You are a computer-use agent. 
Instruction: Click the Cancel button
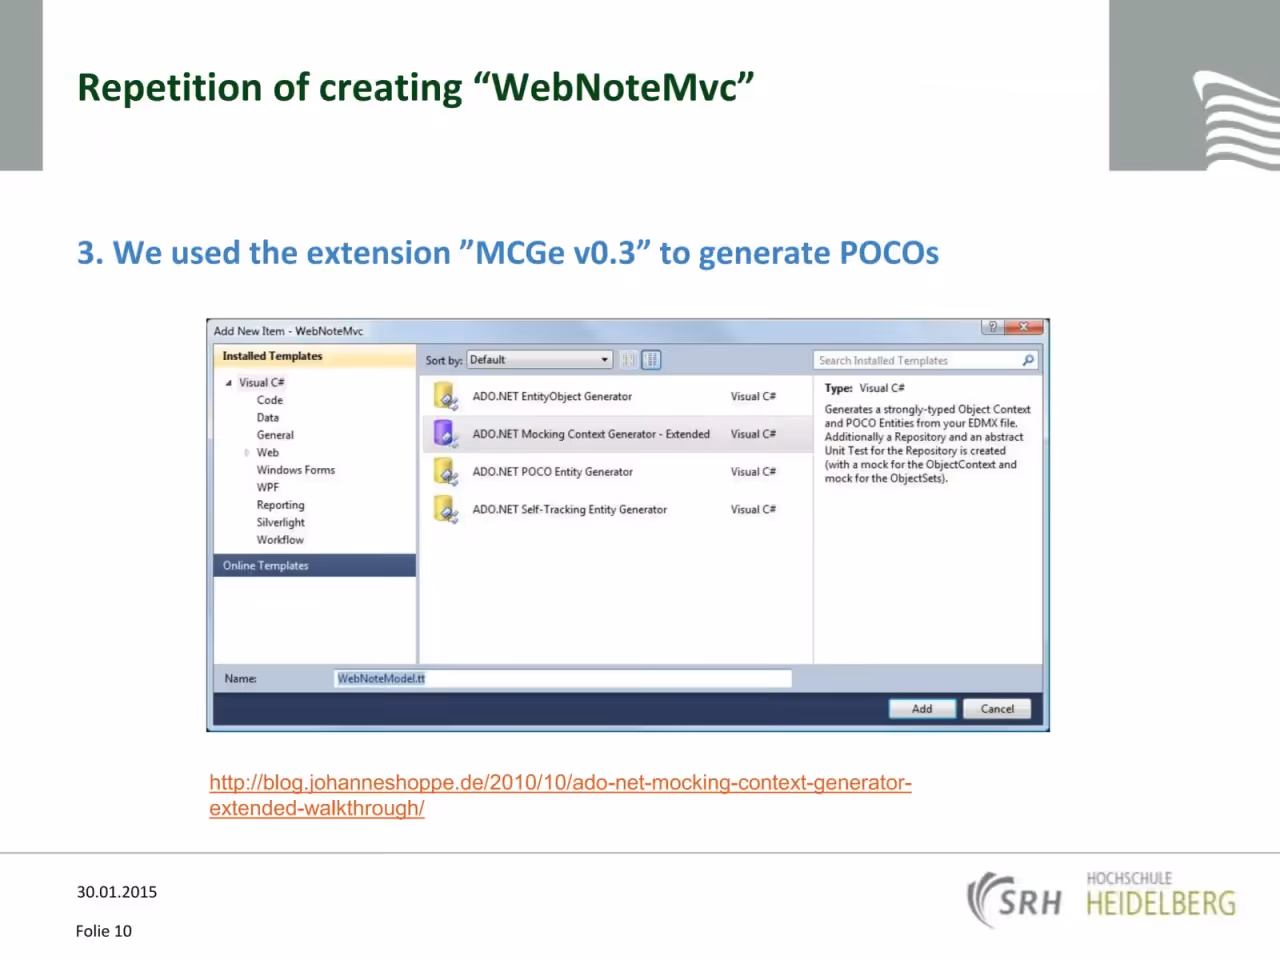point(997,709)
